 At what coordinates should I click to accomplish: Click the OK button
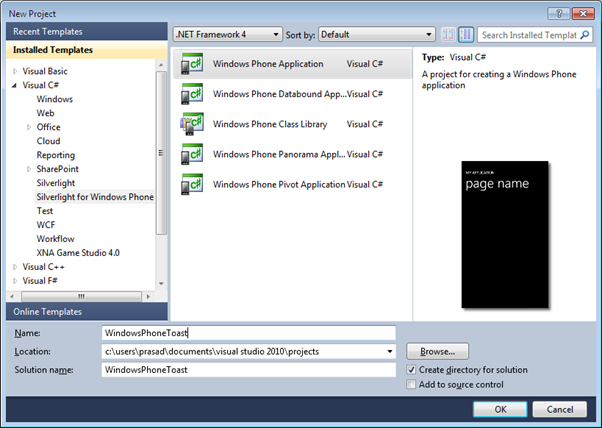tap(500, 410)
